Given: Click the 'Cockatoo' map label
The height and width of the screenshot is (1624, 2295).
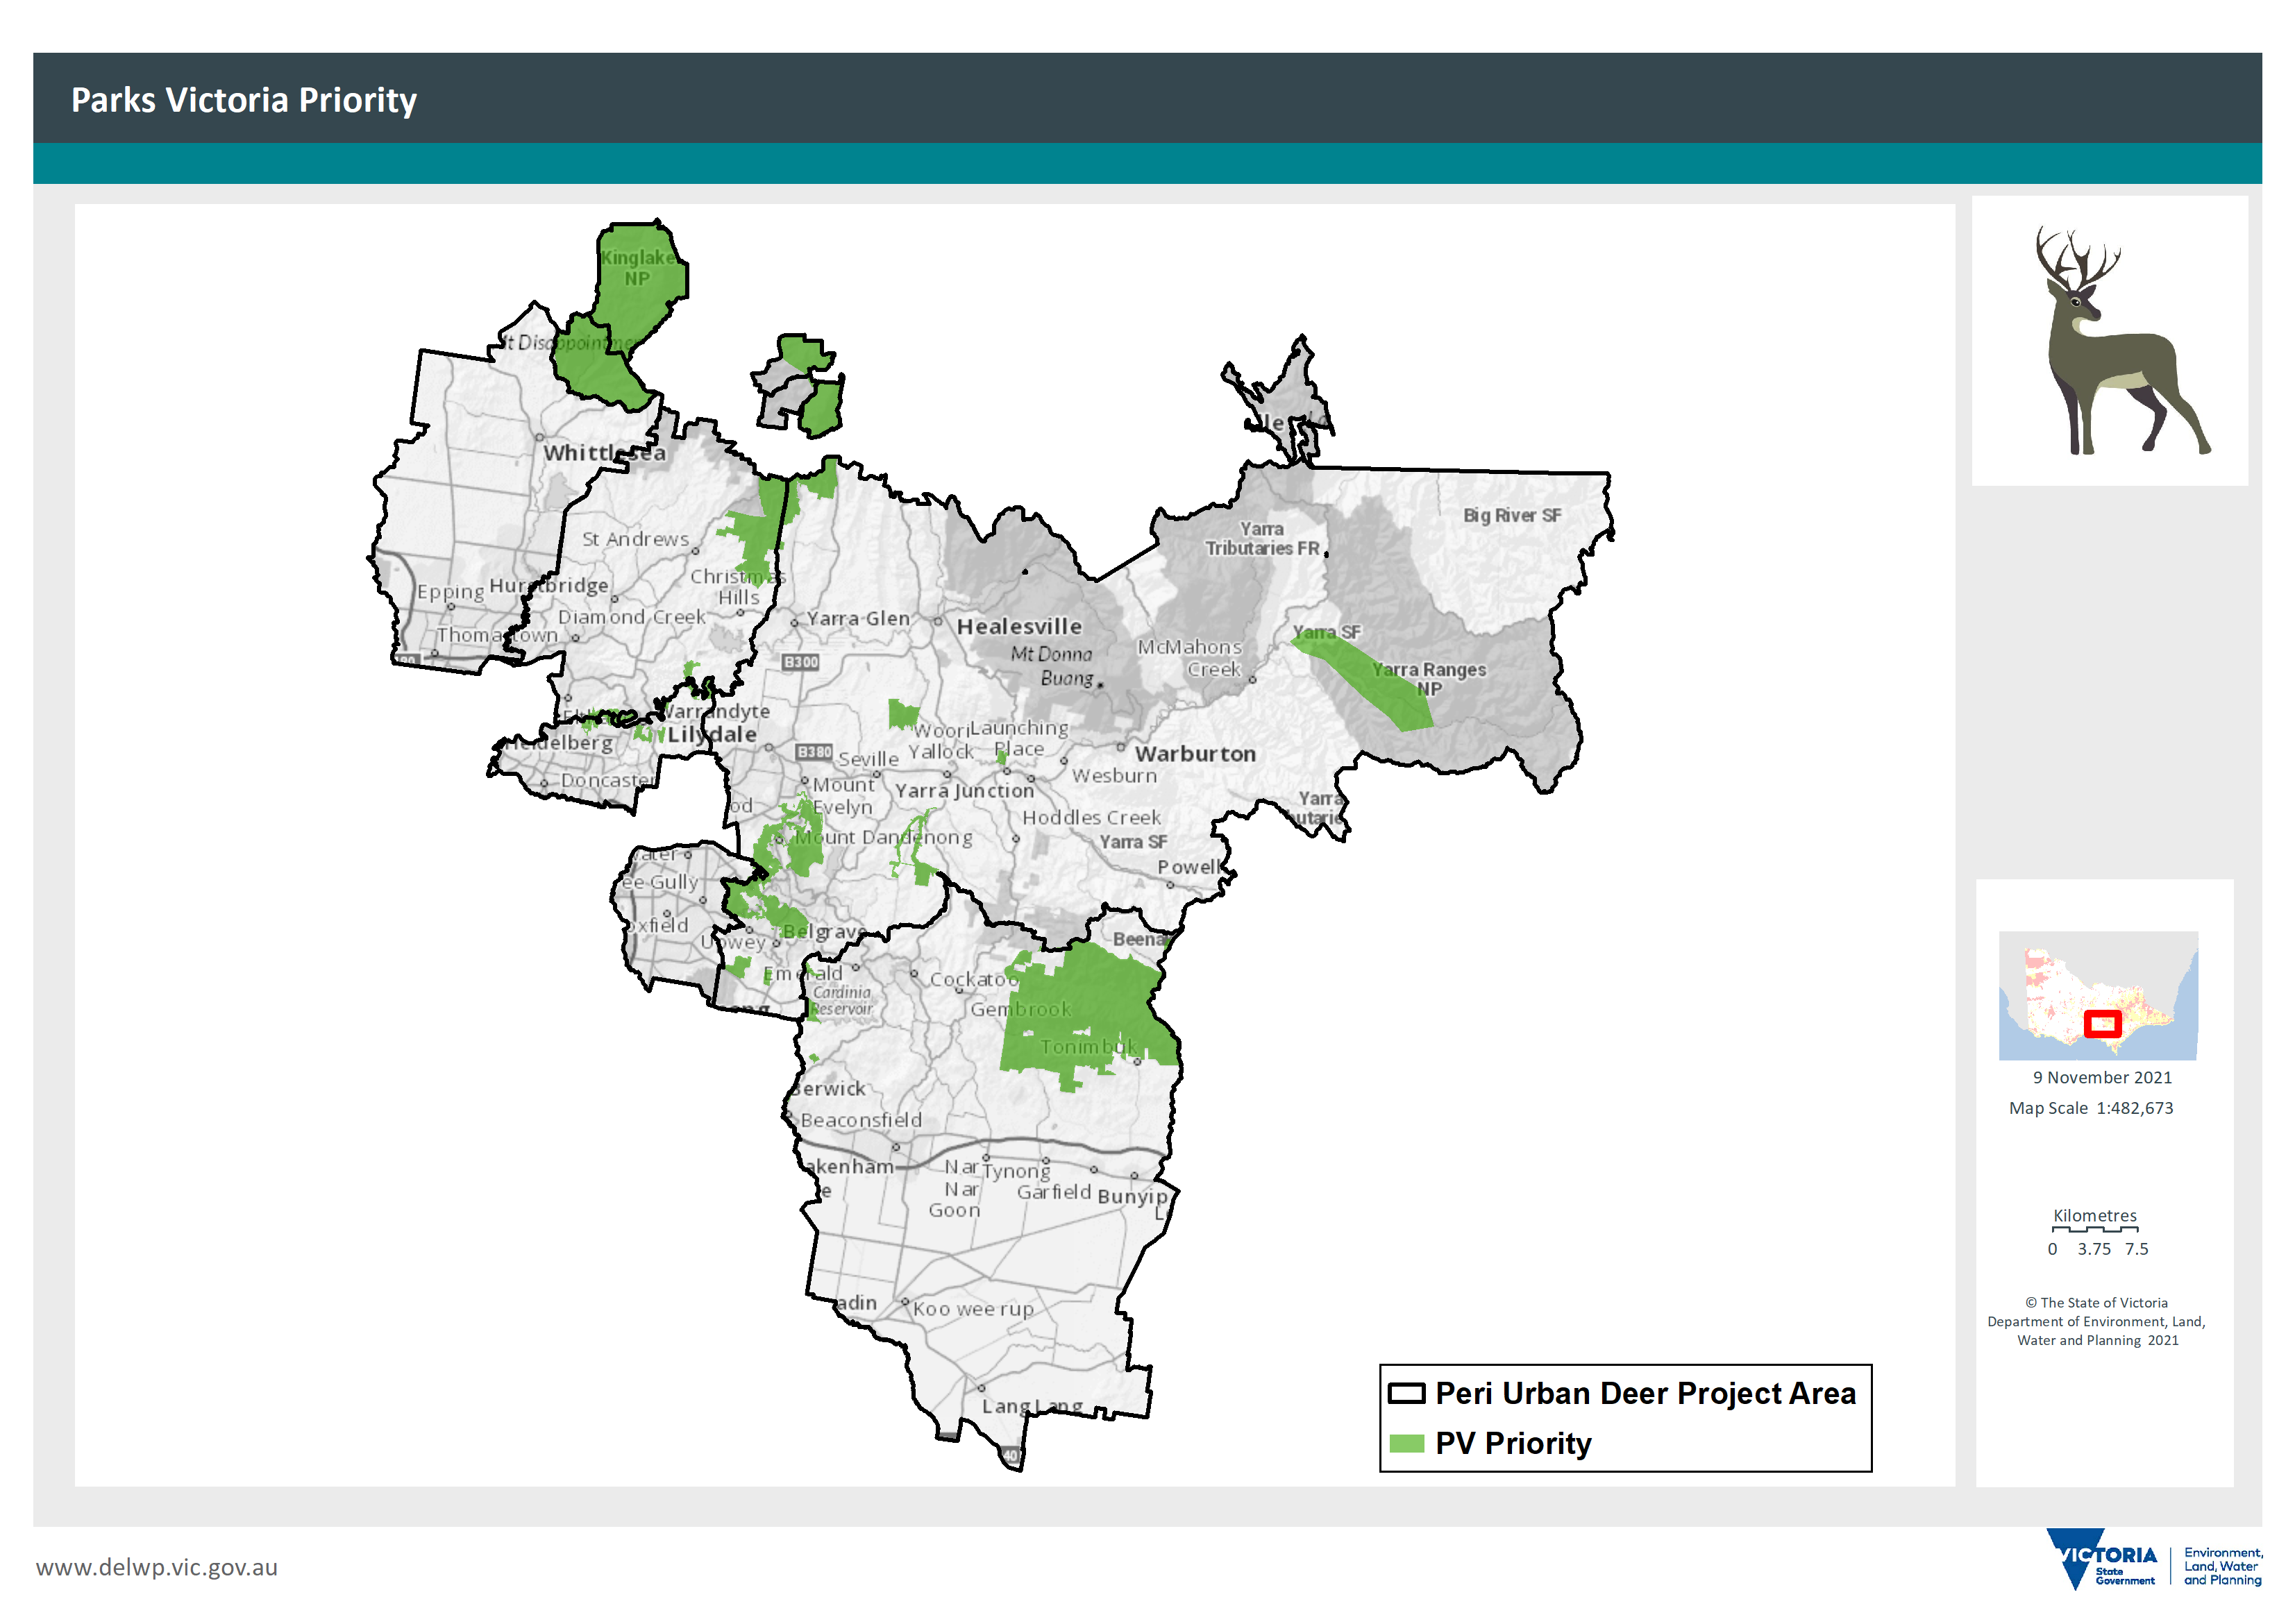Looking at the screenshot, I should (974, 980).
